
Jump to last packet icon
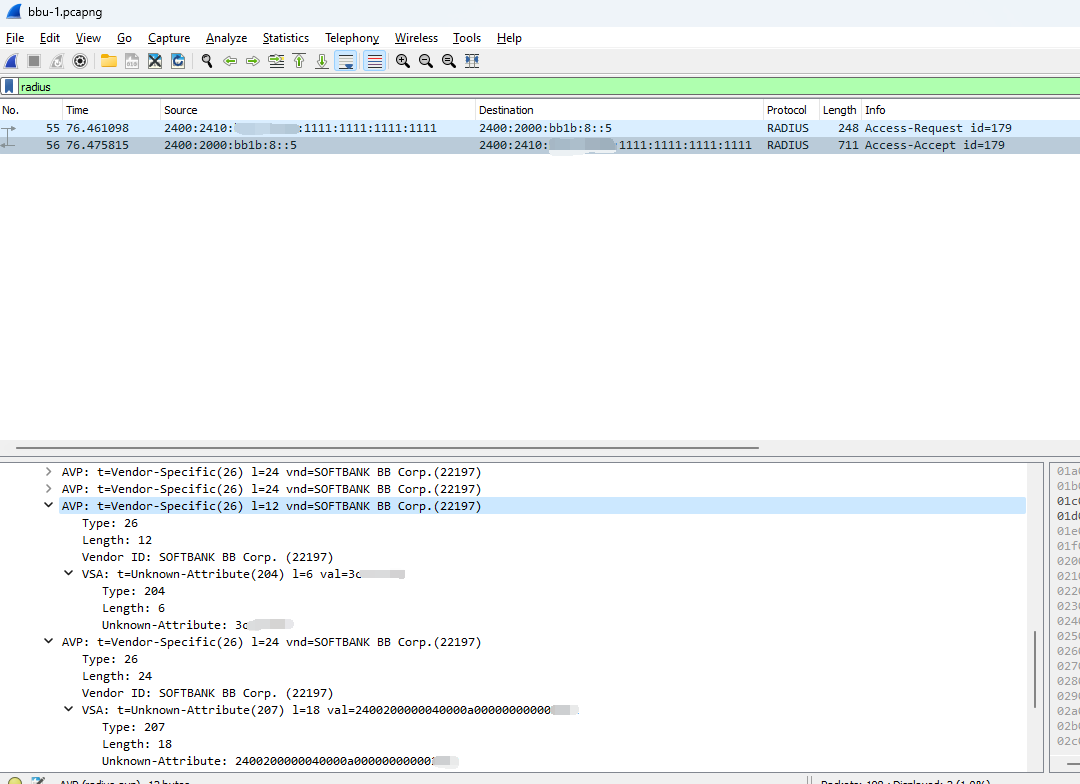pyautogui.click(x=322, y=61)
